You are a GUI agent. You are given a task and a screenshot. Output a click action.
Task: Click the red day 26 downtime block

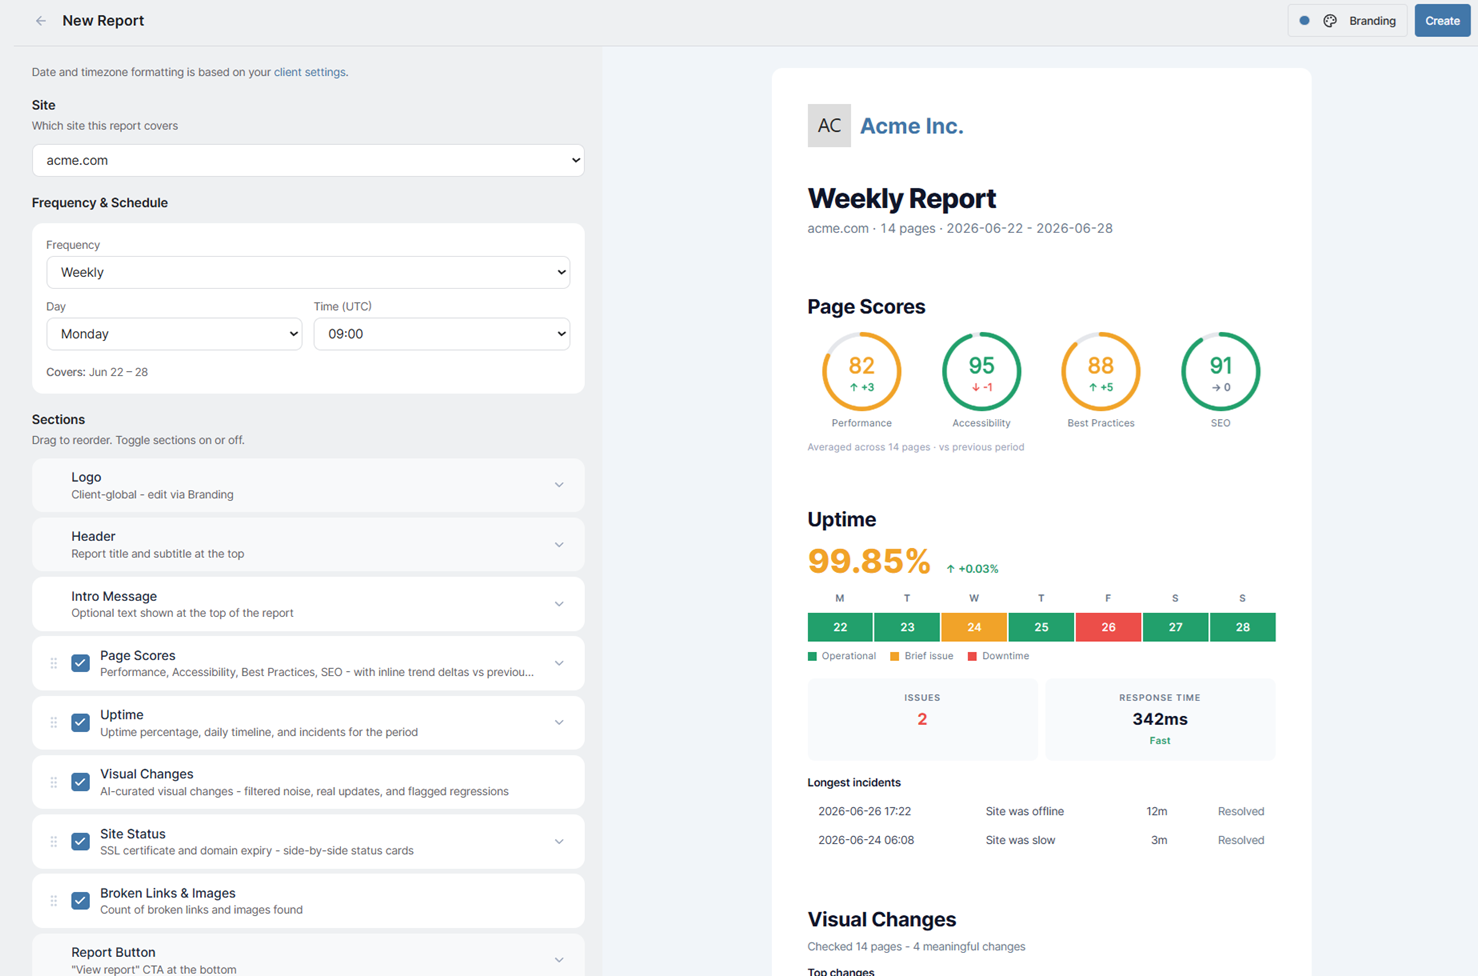pyautogui.click(x=1108, y=627)
